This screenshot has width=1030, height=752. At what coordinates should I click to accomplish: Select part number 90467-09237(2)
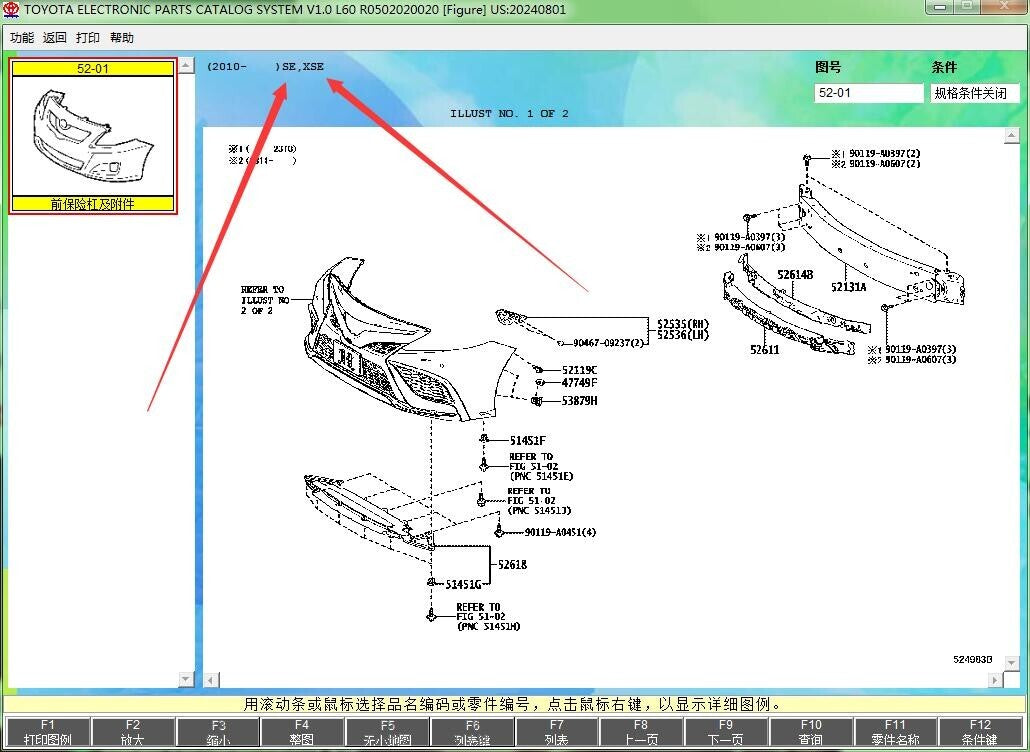tap(608, 342)
